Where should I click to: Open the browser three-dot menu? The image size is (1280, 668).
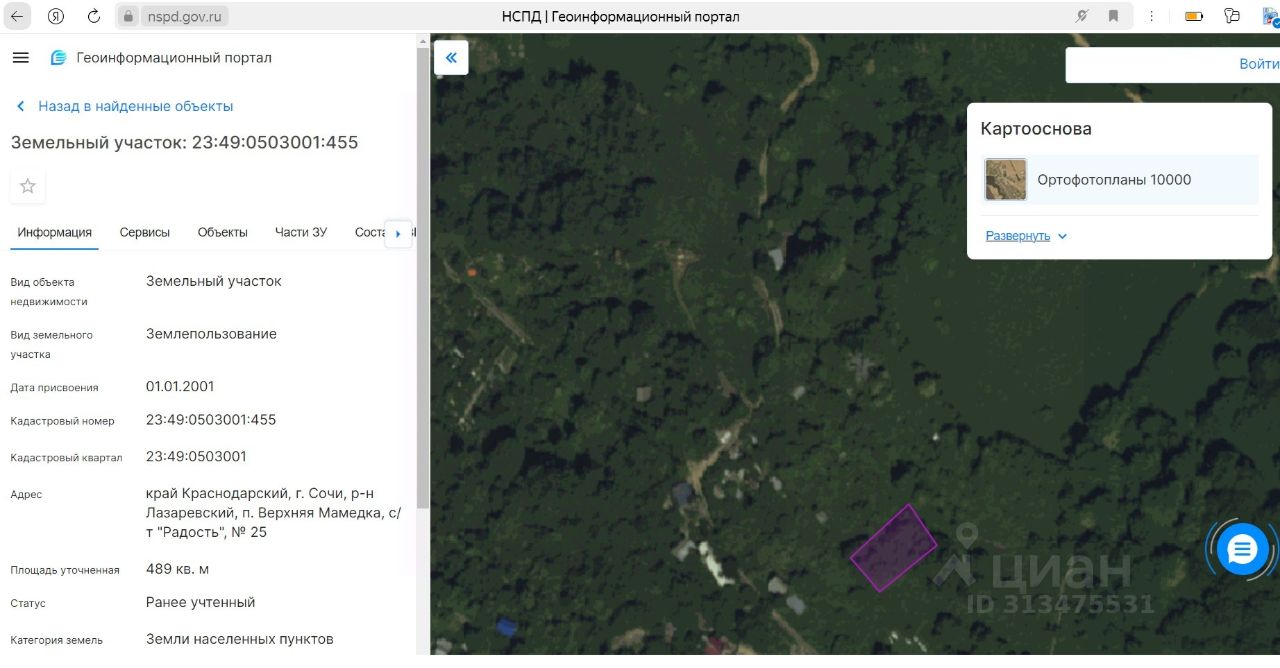1153,16
